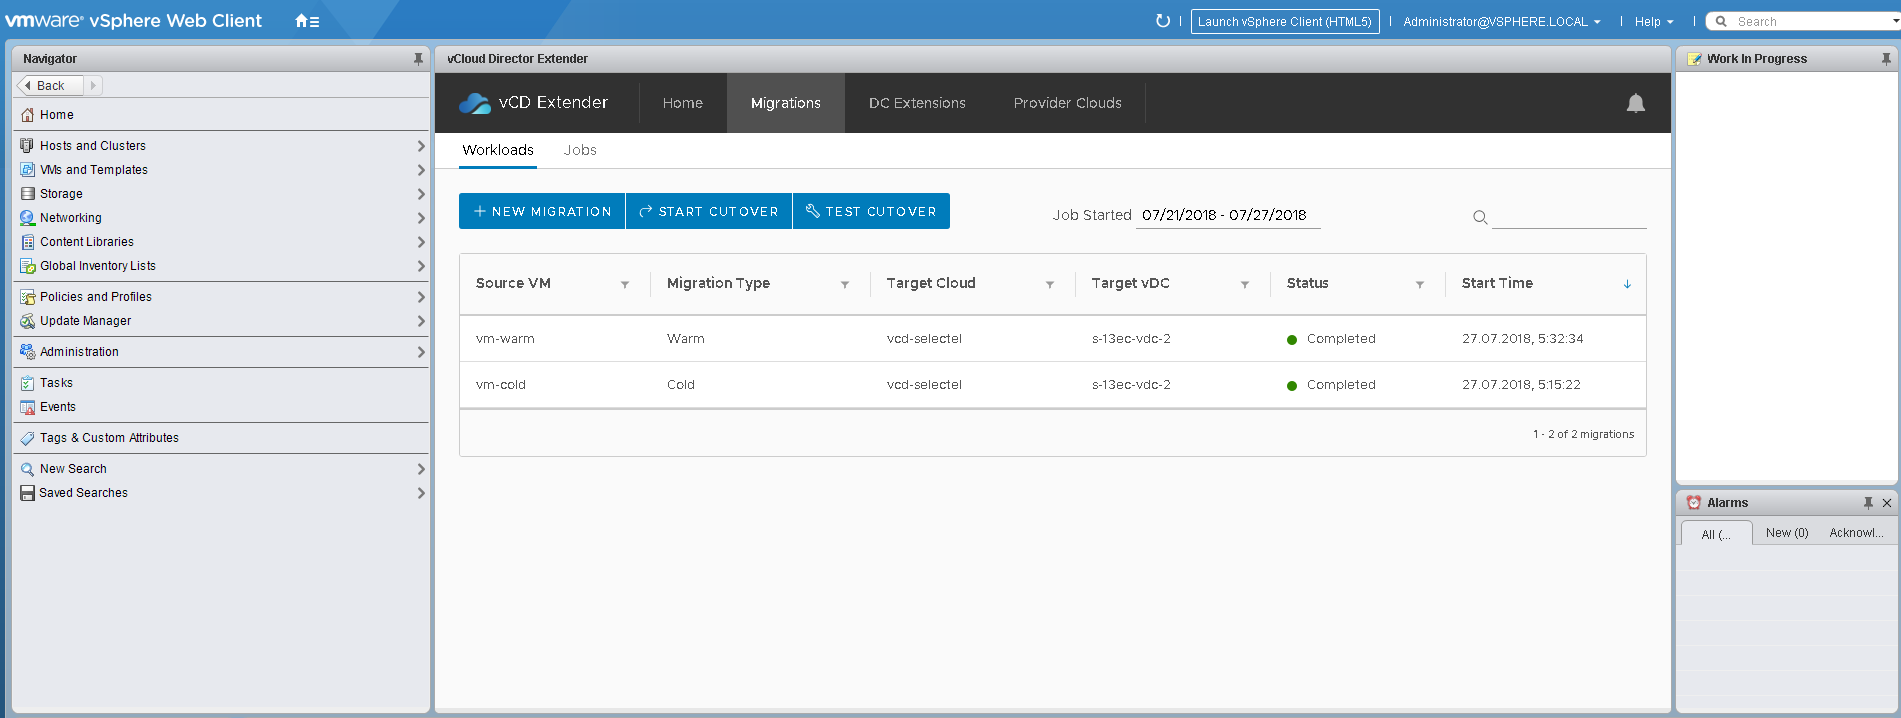
Task: Click the Update Manager icon
Action: [27, 321]
